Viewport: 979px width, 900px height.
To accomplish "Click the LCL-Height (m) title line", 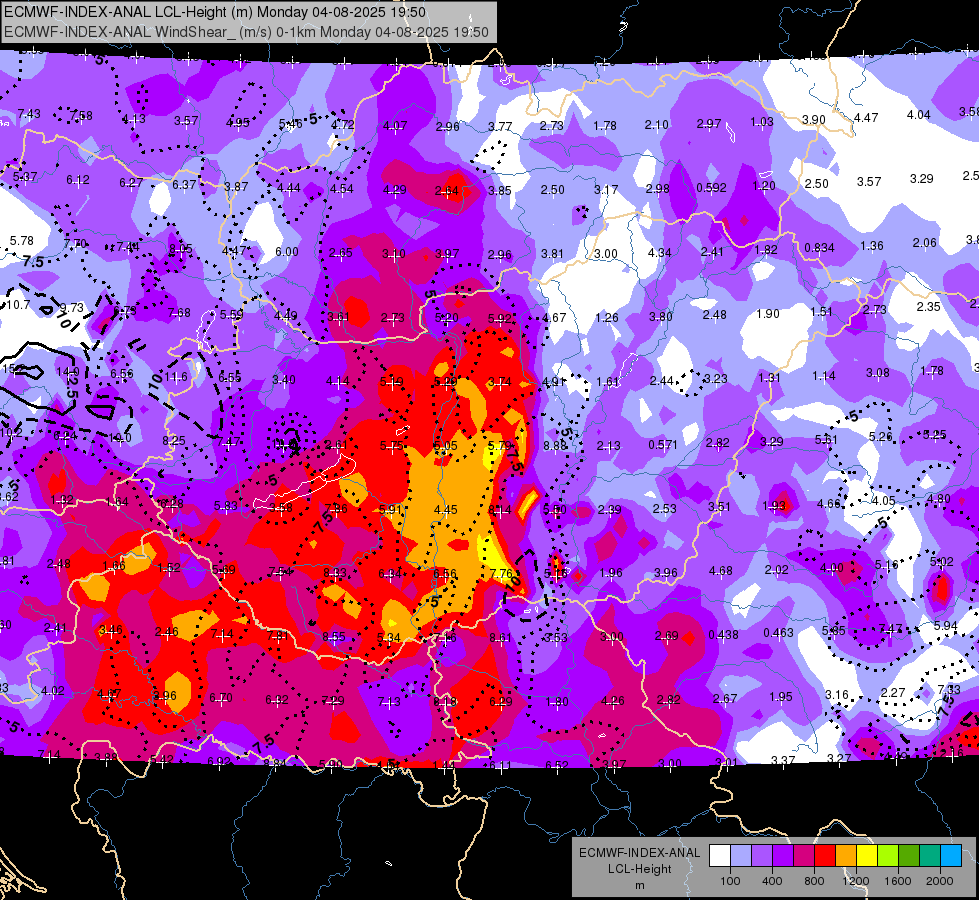I will [215, 12].
